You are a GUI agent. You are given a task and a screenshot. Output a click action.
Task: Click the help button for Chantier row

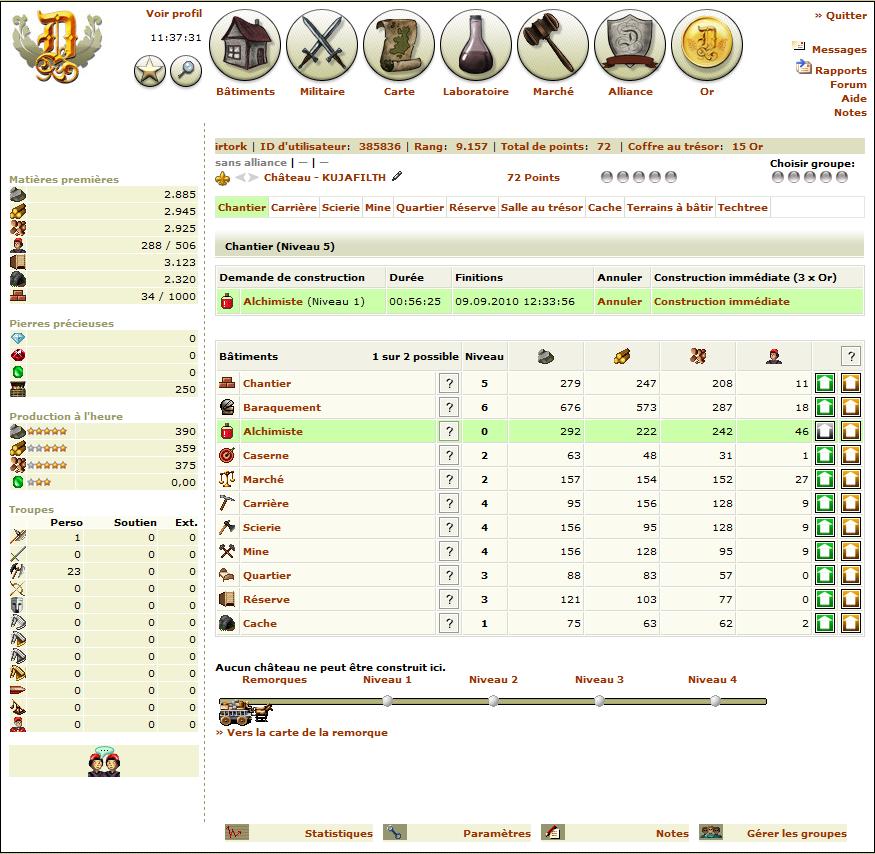coord(449,383)
